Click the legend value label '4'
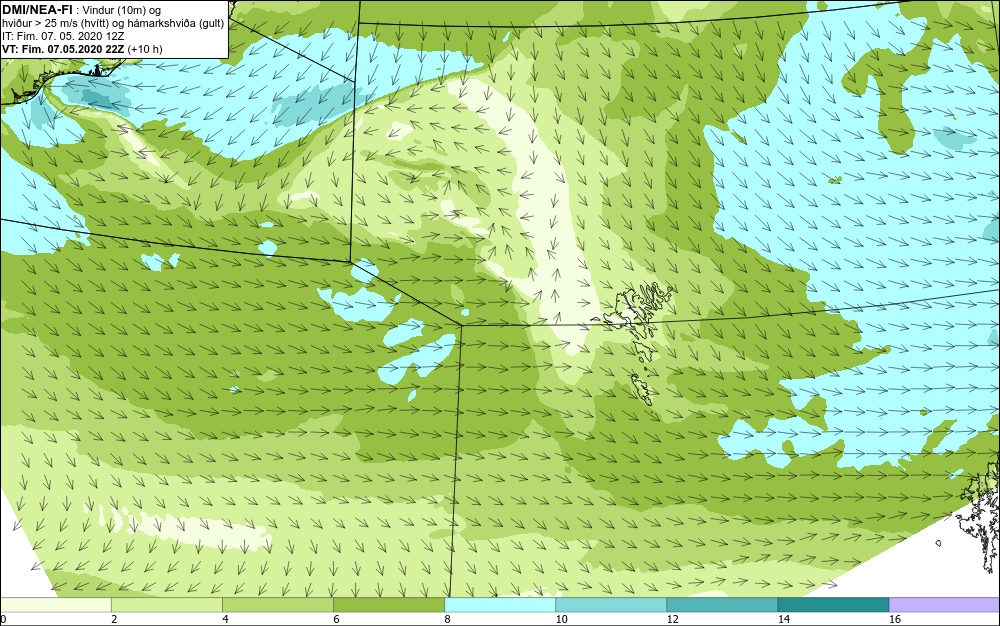The width and height of the screenshot is (1000, 626). tap(225, 619)
